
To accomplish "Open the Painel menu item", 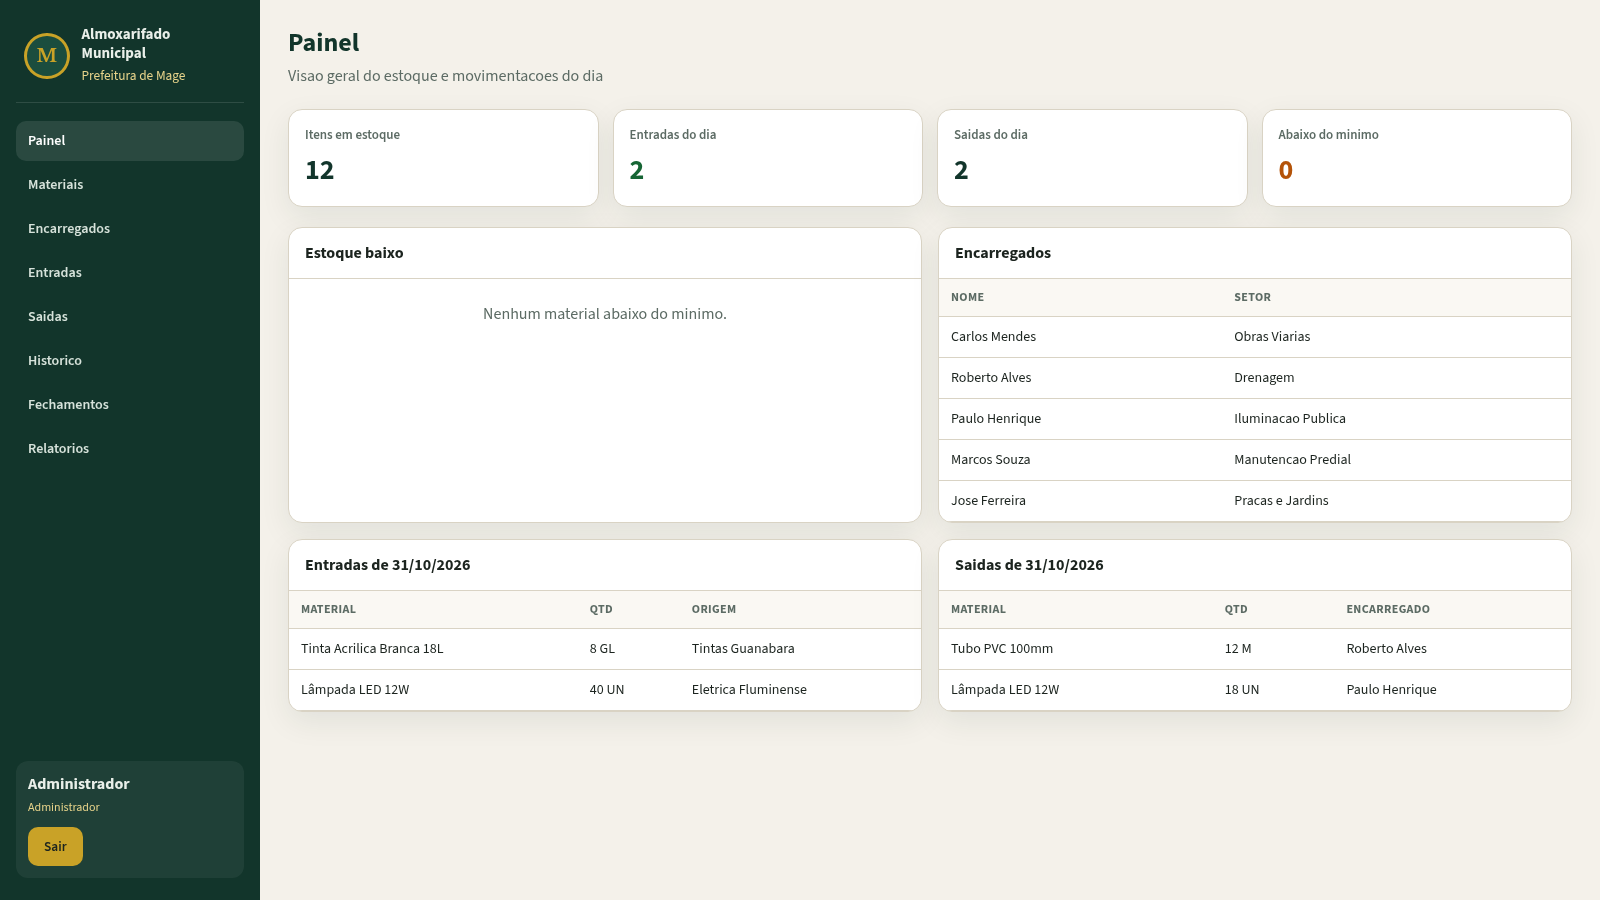I will tap(130, 141).
